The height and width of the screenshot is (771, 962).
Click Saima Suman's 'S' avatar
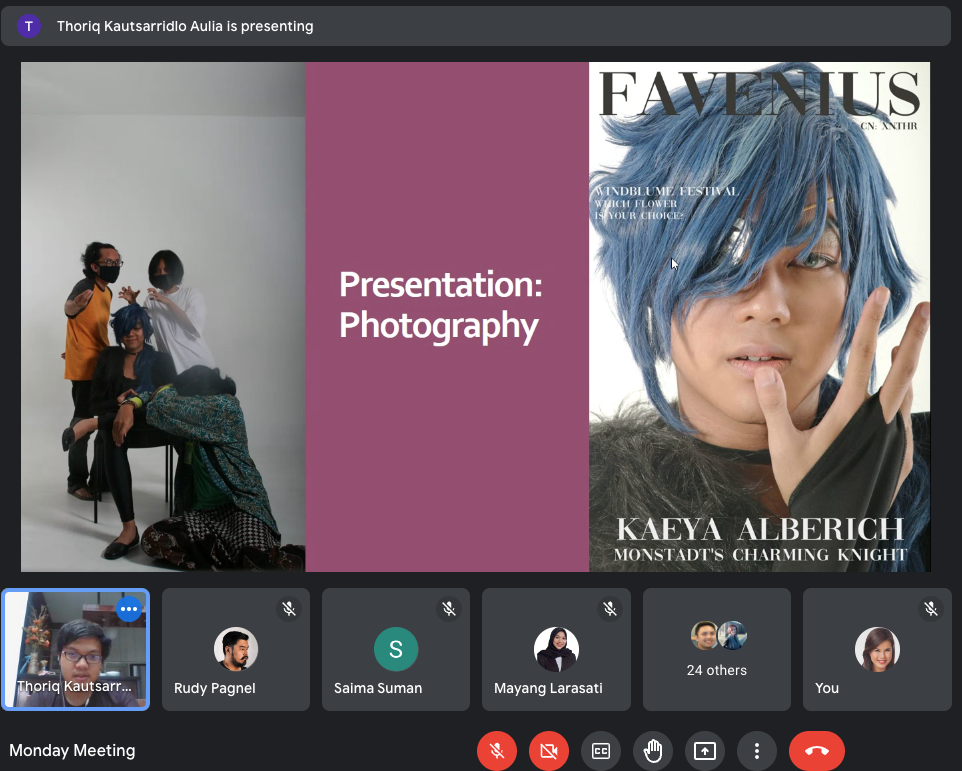click(396, 649)
